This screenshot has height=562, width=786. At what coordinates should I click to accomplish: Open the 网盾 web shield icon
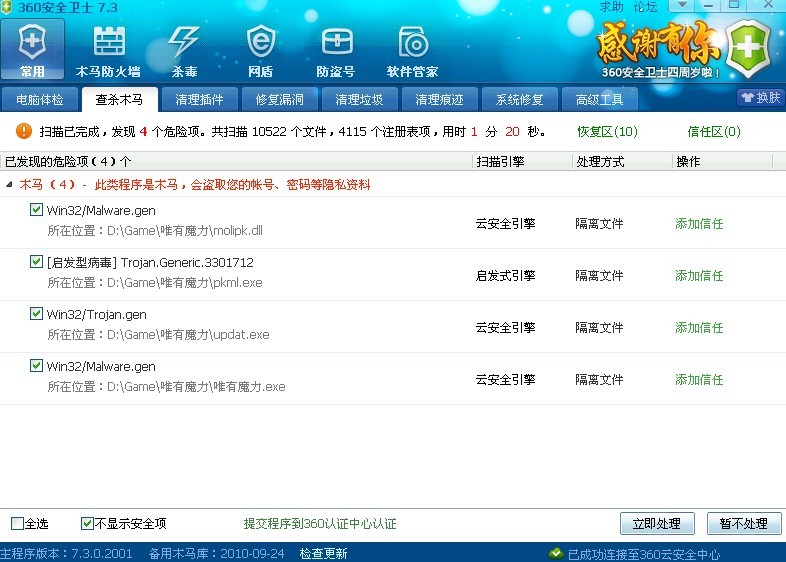[260, 50]
